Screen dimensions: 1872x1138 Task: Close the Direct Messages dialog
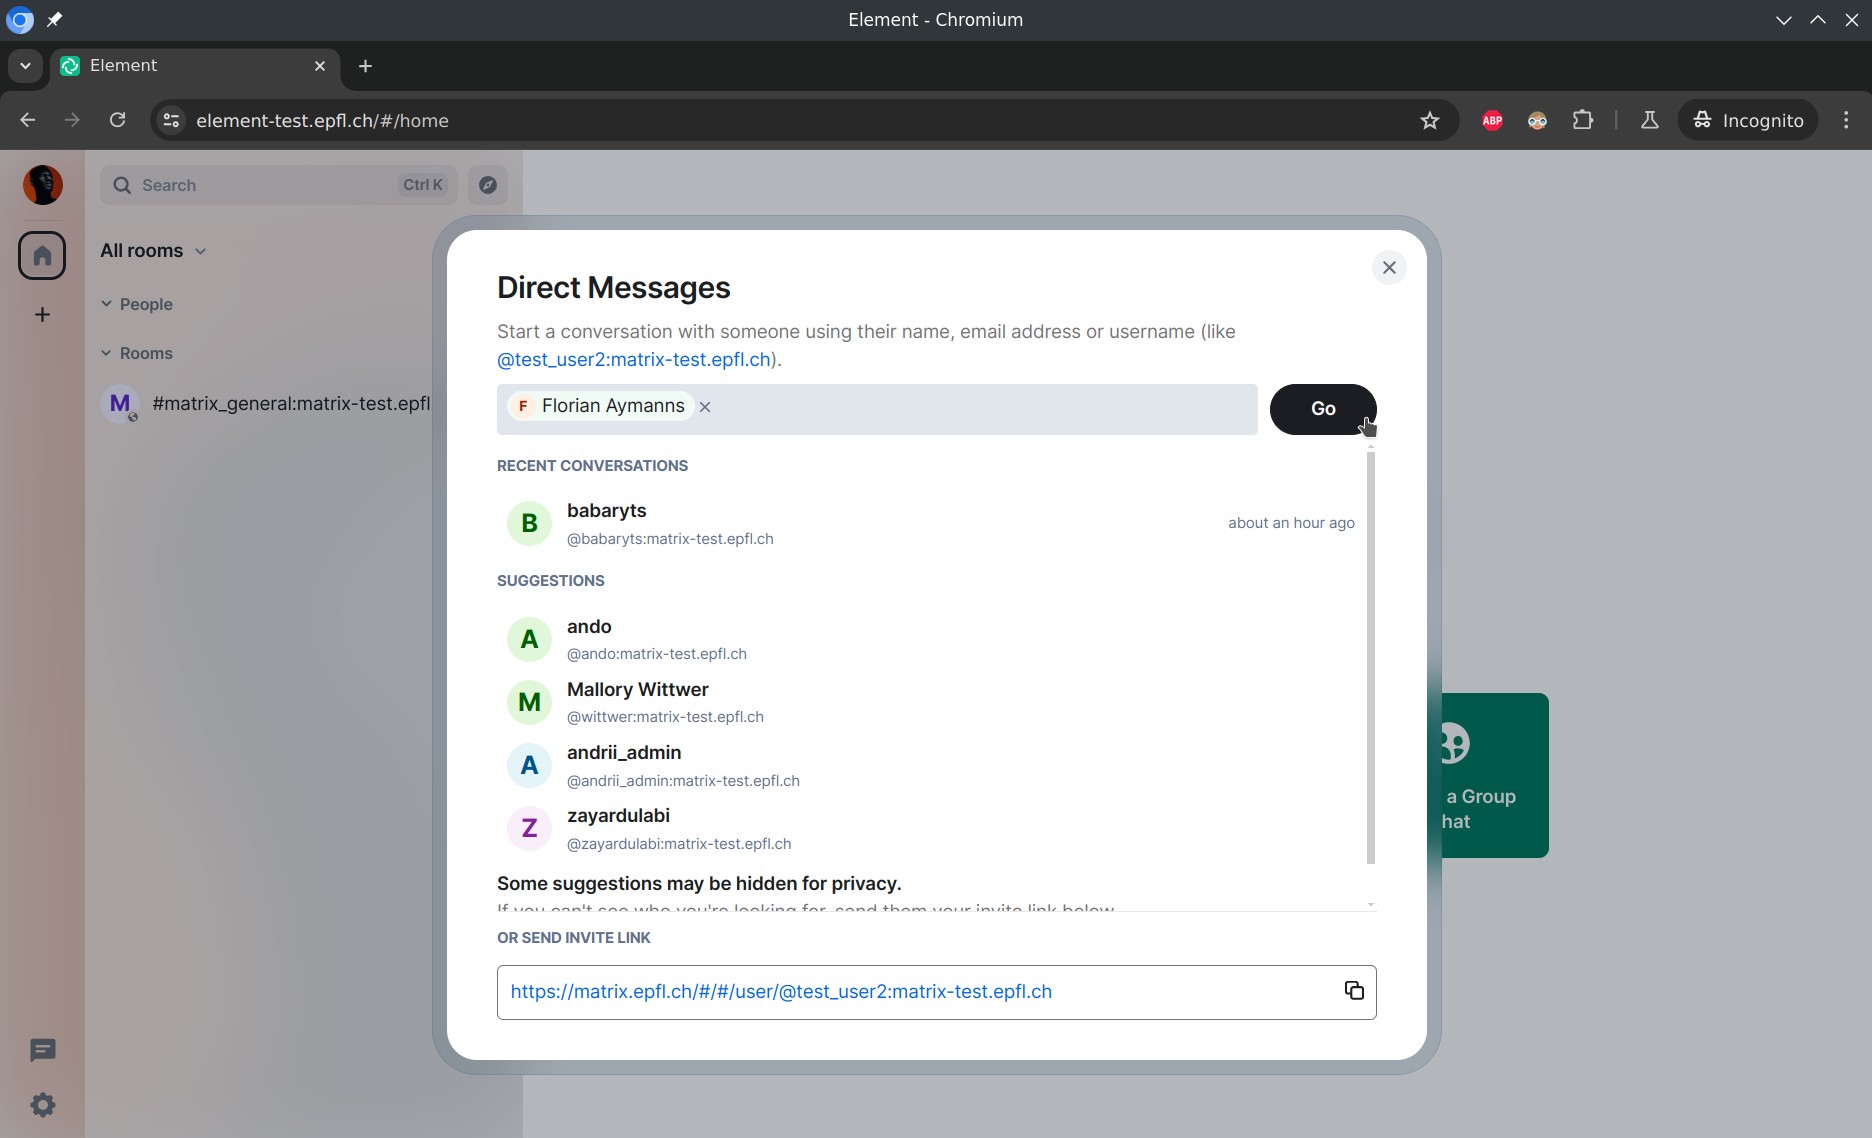pyautogui.click(x=1388, y=268)
